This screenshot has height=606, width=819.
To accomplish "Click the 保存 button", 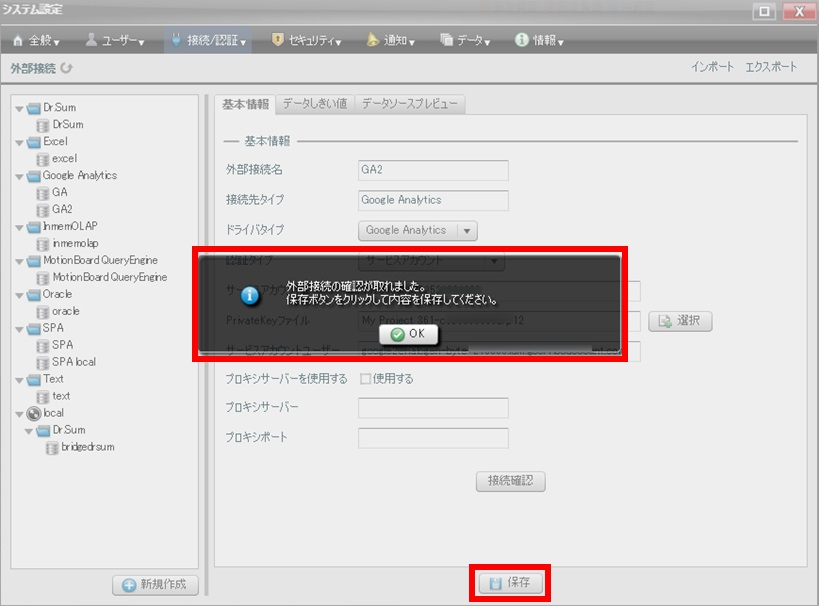I will [510, 582].
